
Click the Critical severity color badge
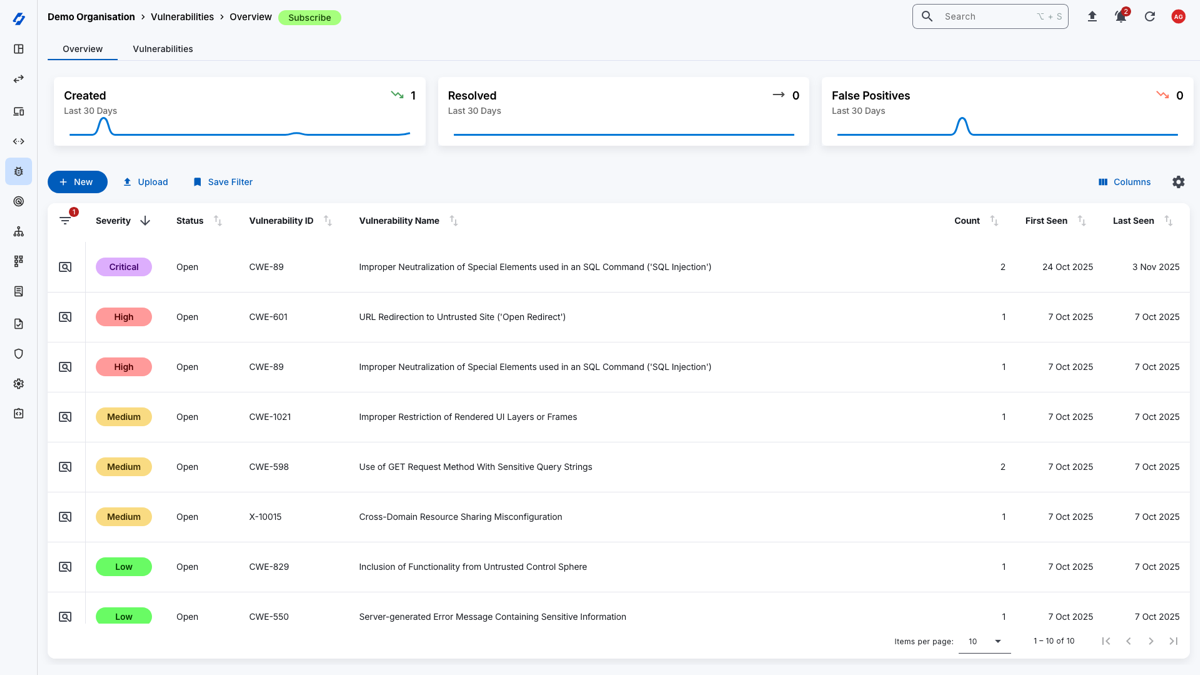point(123,266)
